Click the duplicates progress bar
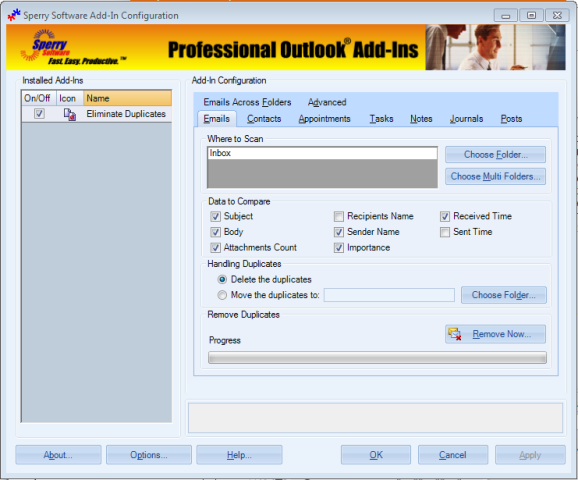Screen dimensions: 578x480 [x=377, y=358]
